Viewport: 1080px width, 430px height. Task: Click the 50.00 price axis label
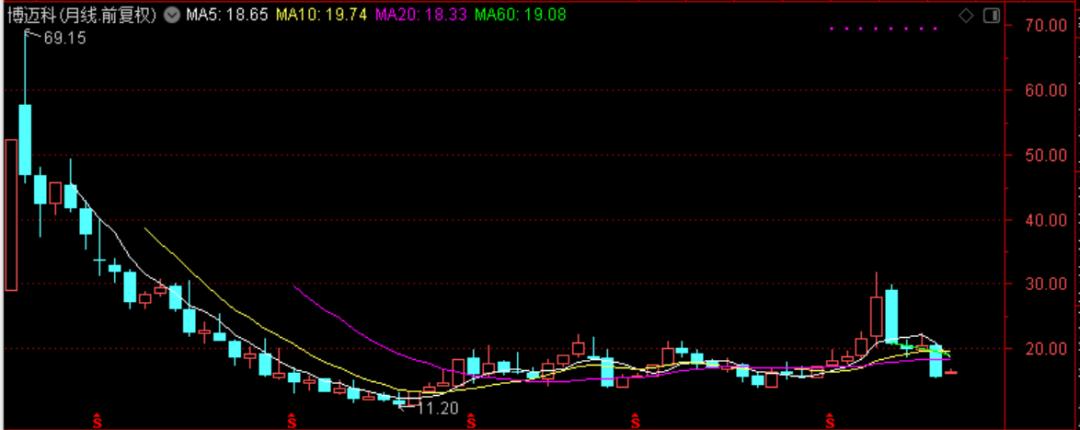coord(1045,155)
